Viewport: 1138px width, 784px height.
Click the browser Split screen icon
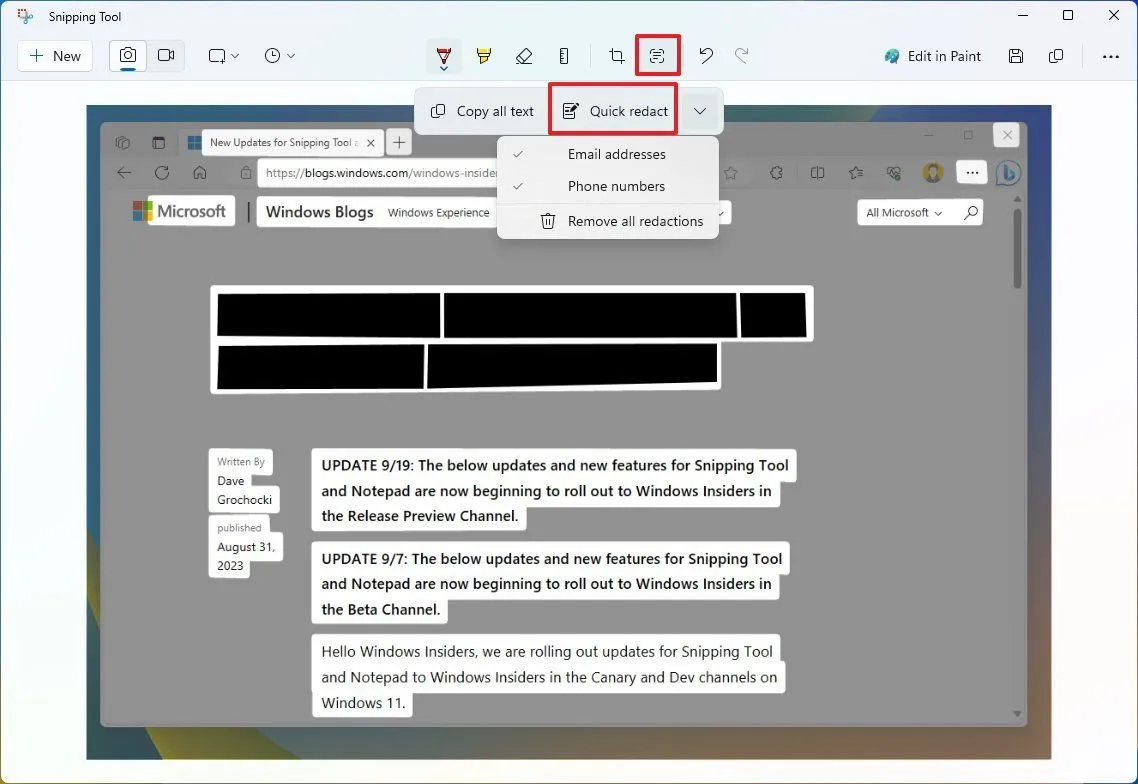pos(817,173)
